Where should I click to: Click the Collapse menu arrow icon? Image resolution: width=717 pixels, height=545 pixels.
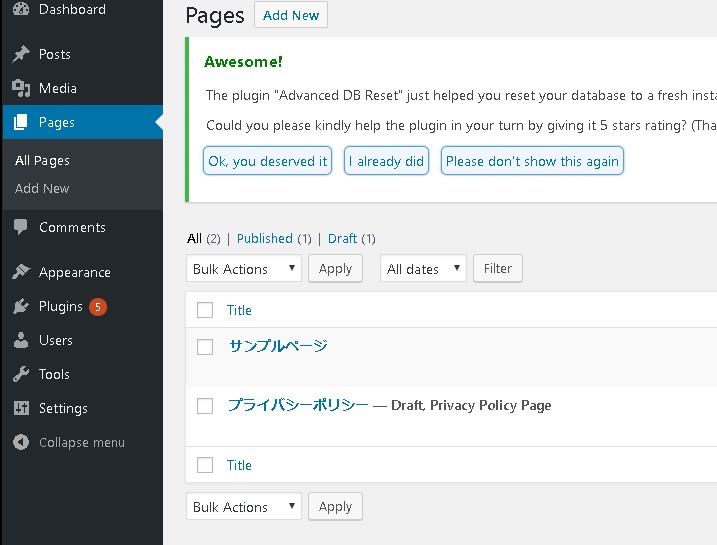click(x=21, y=442)
